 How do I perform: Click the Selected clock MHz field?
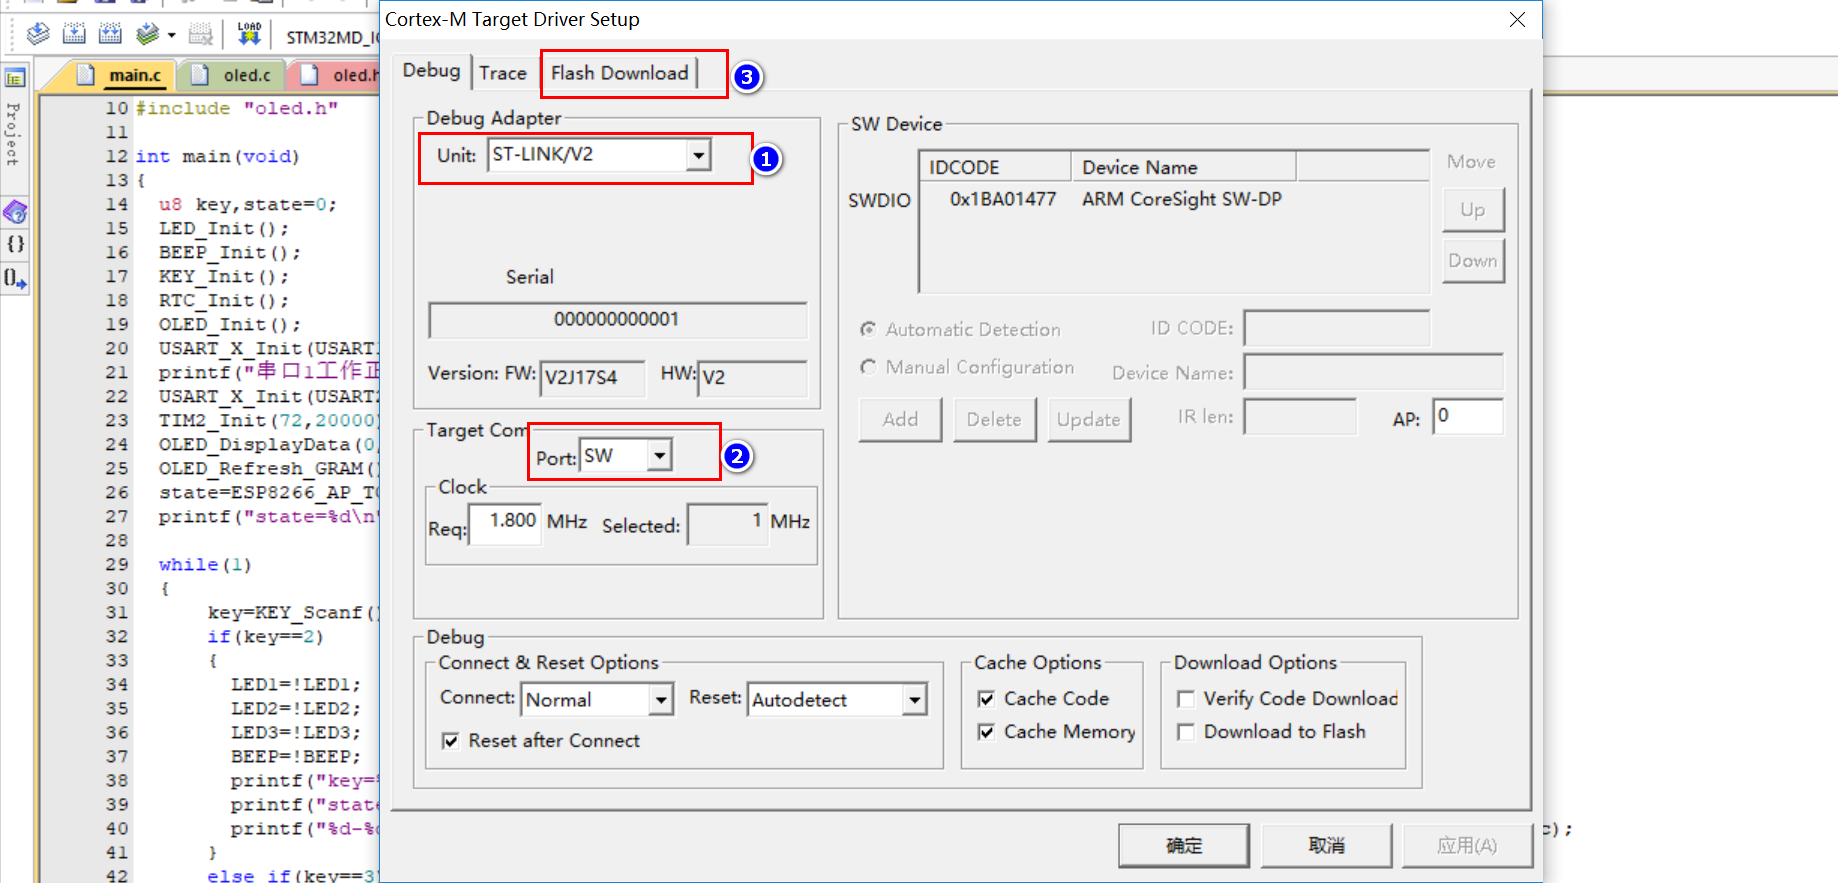click(x=728, y=524)
